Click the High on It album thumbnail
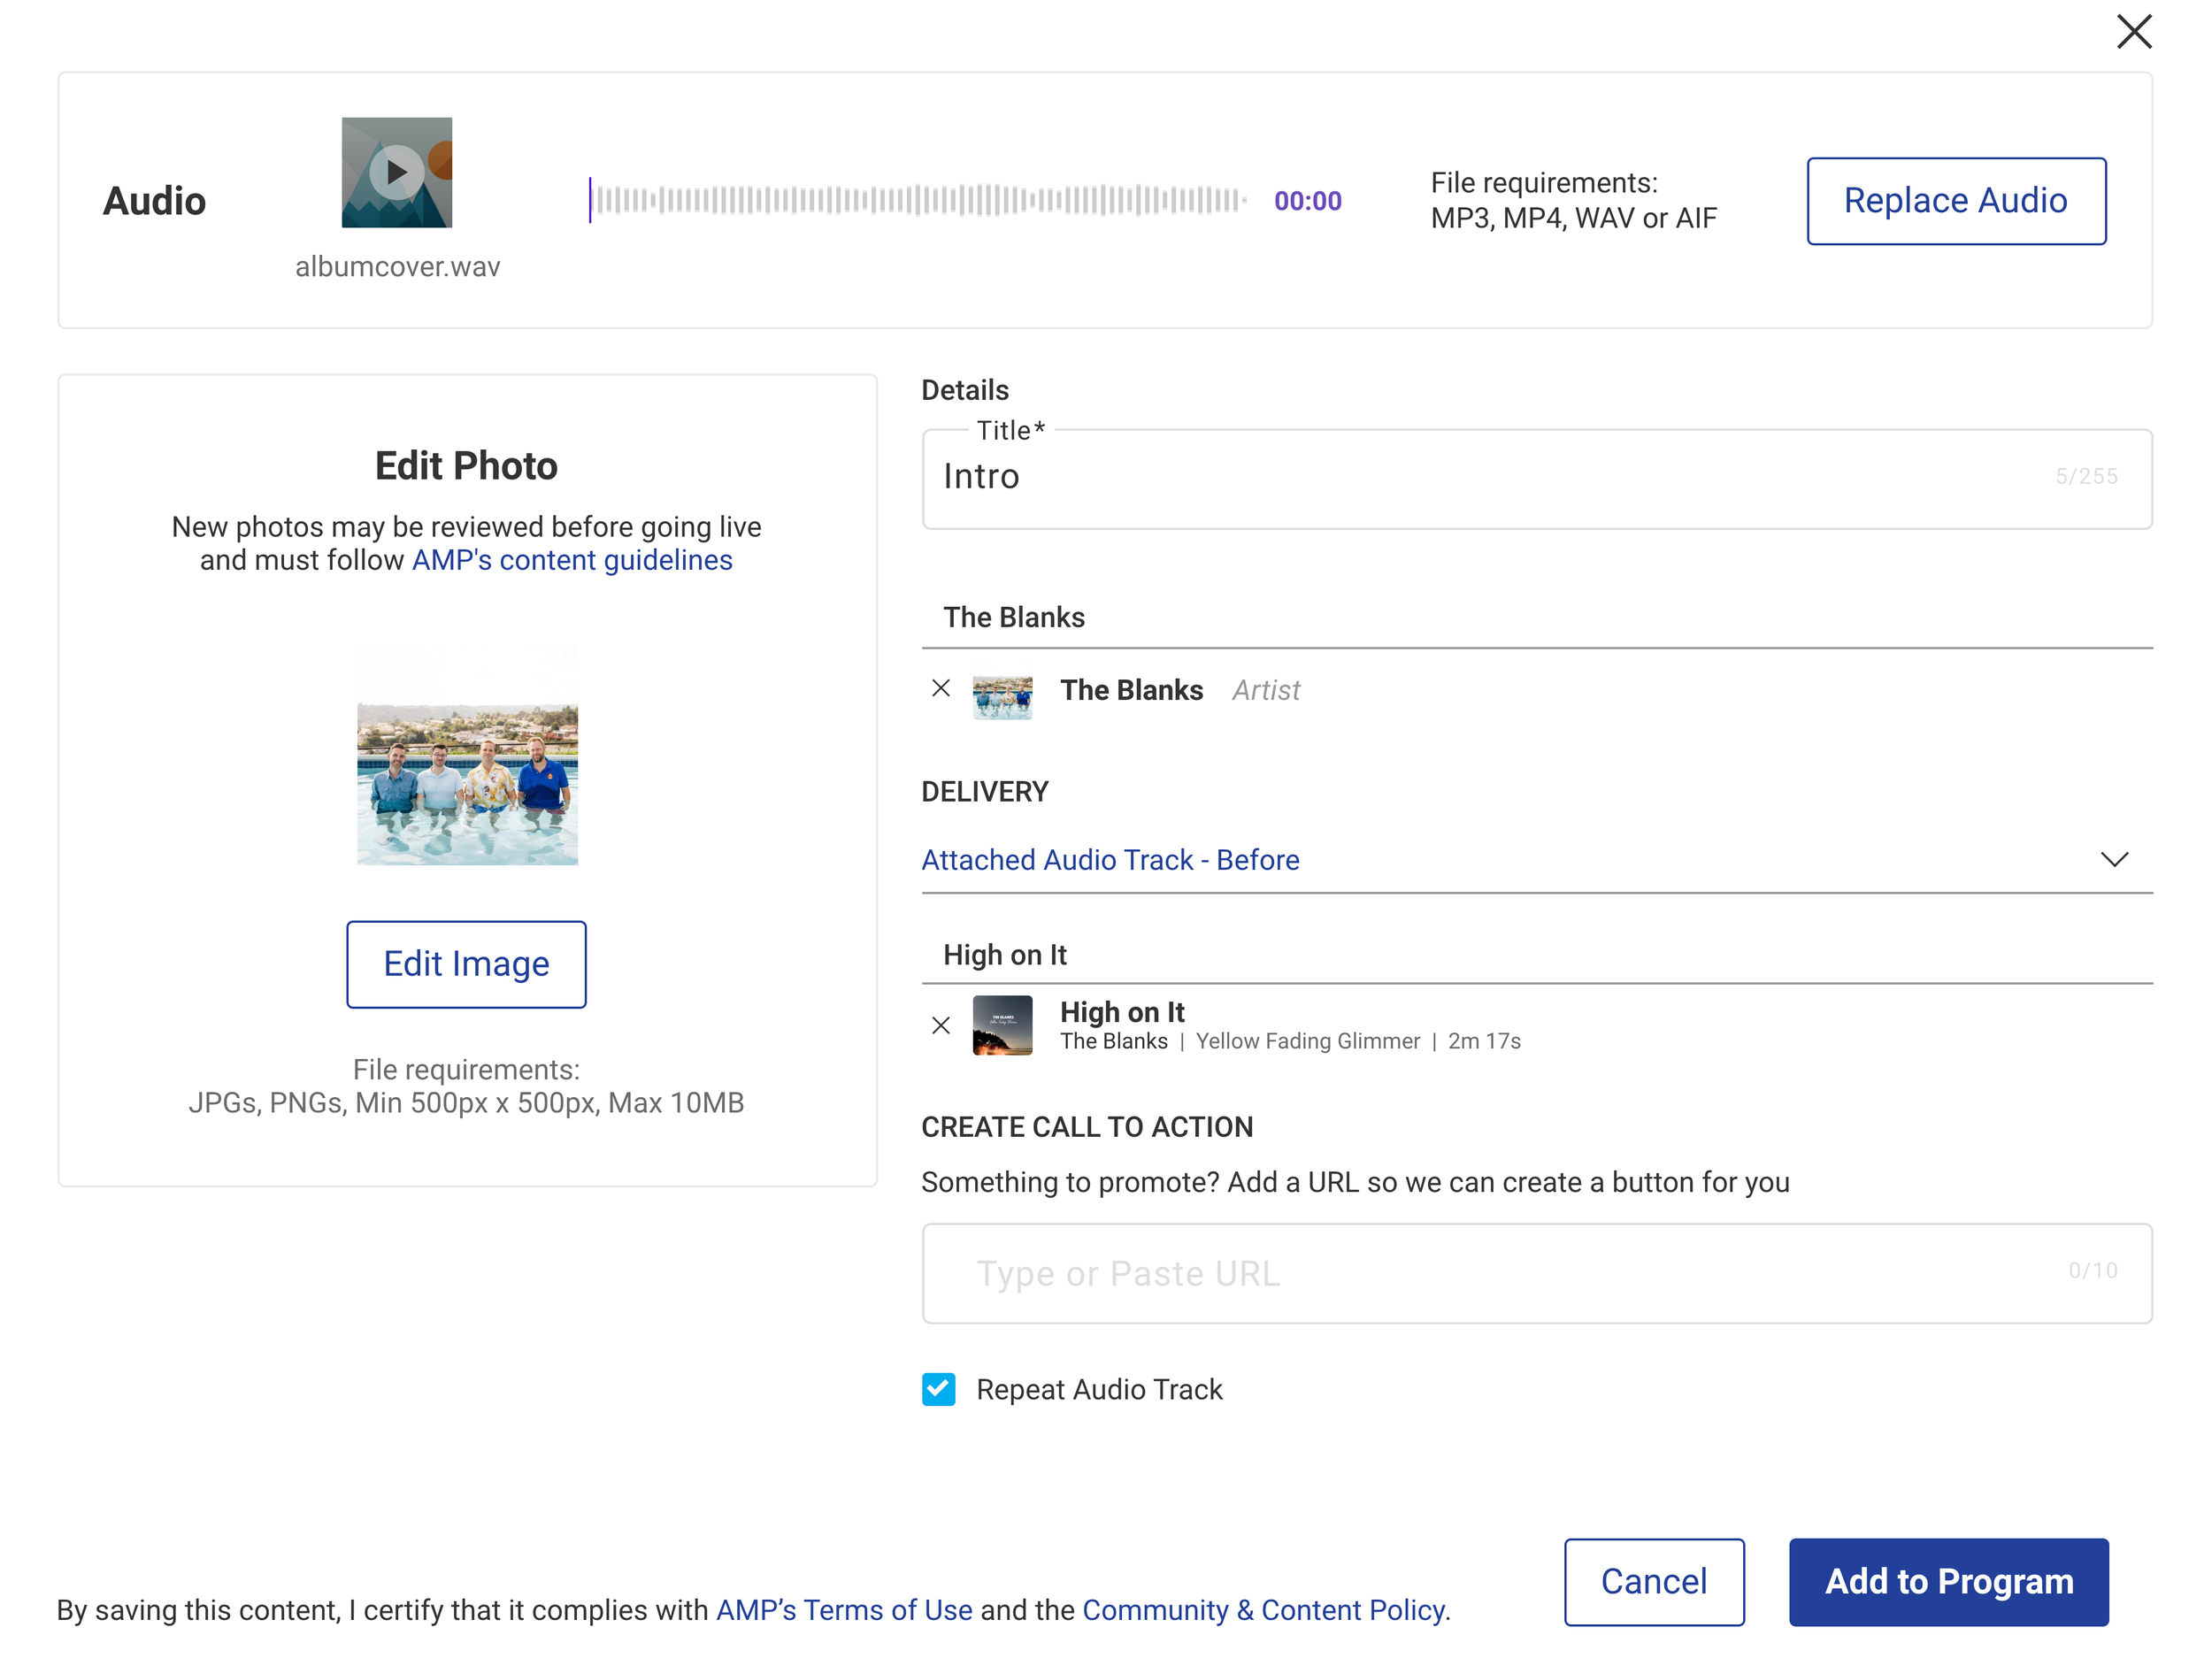Screen dimensions: 2212x1658 [1002, 1025]
